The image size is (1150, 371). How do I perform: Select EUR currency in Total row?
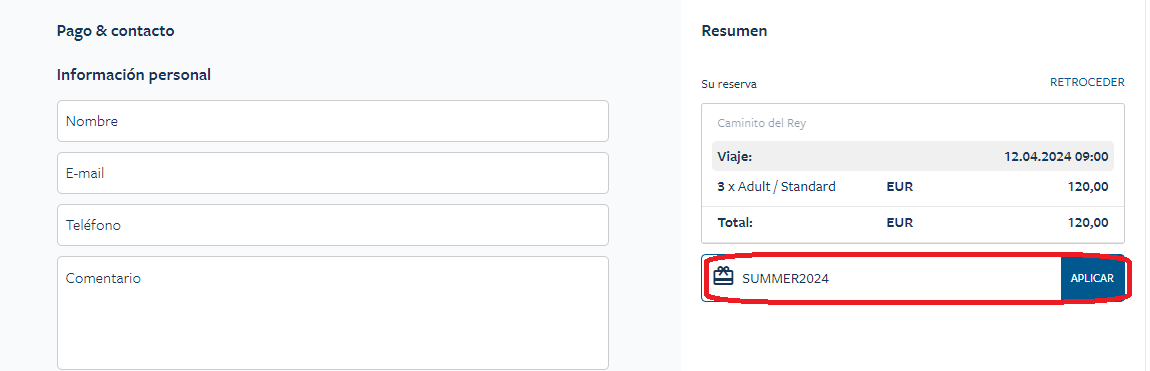pos(900,222)
